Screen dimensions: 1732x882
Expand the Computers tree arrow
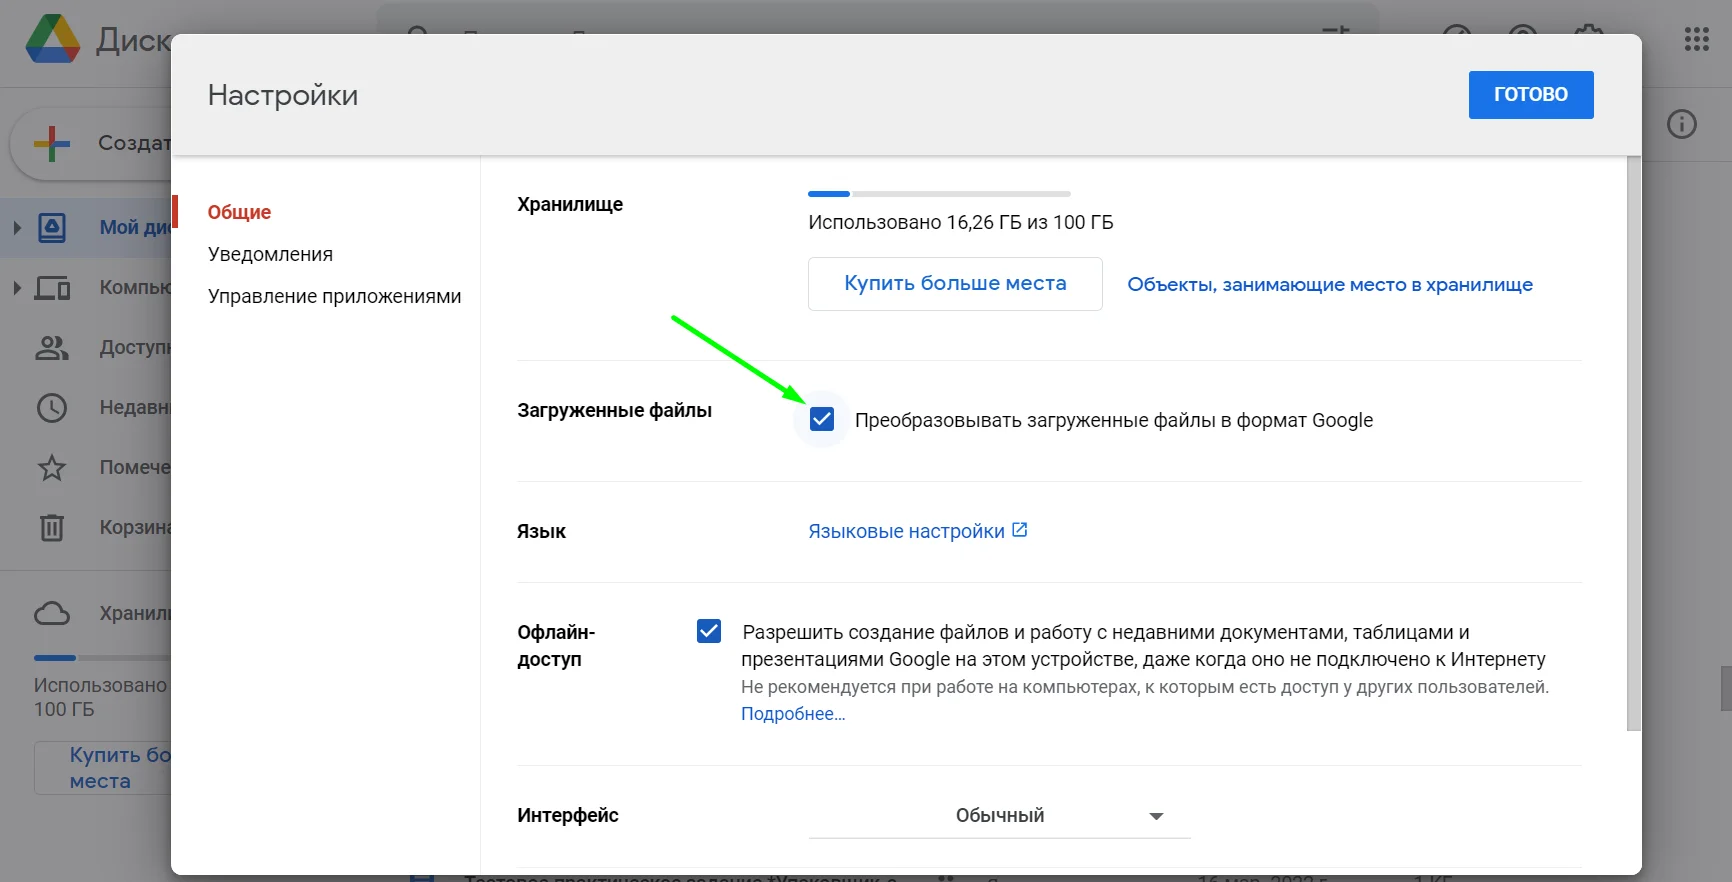click(17, 288)
